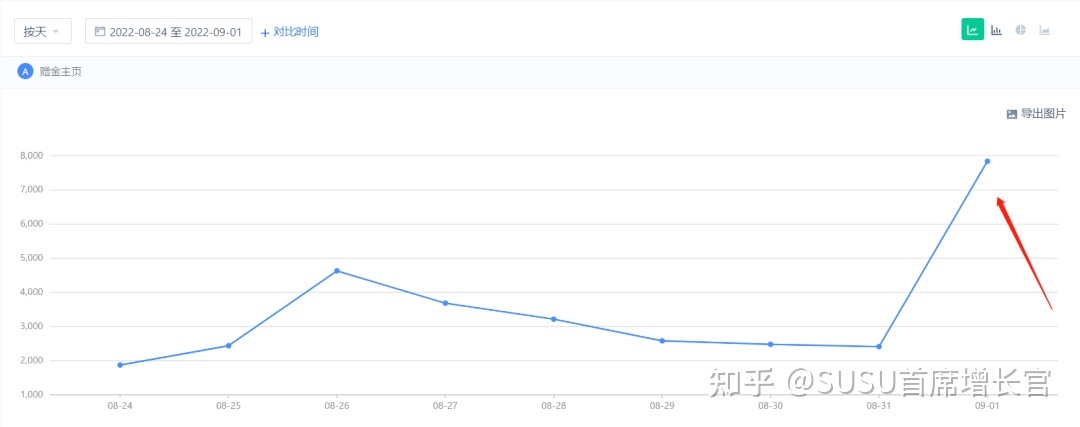The image size is (1080, 427).
Task: Click the calendar icon in date field
Action: coord(100,31)
